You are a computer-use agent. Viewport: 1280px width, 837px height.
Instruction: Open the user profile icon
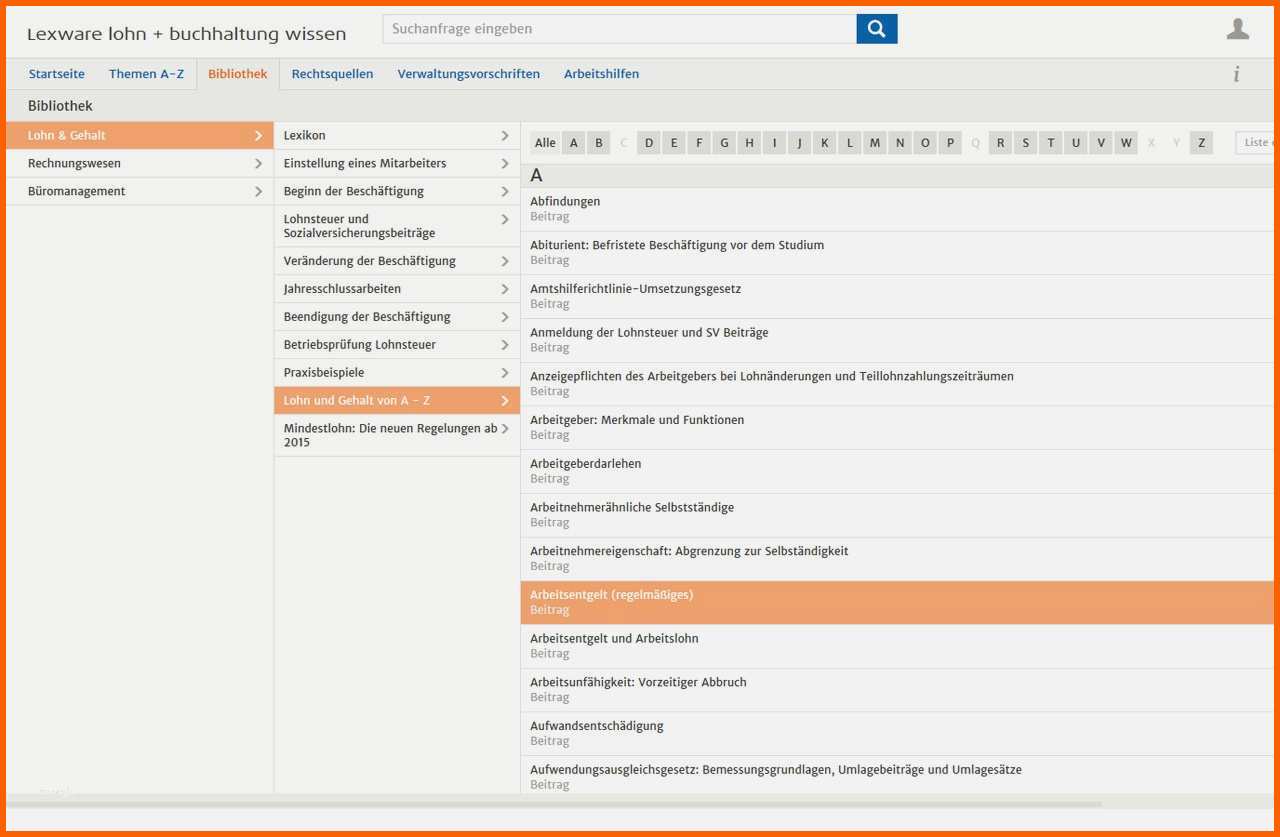pyautogui.click(x=1238, y=30)
